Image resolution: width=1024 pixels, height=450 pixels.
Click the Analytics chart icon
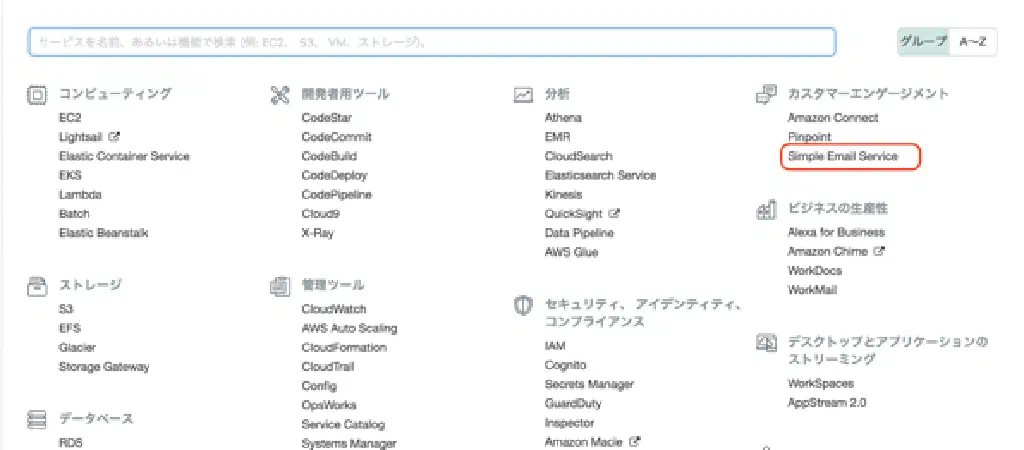click(523, 95)
